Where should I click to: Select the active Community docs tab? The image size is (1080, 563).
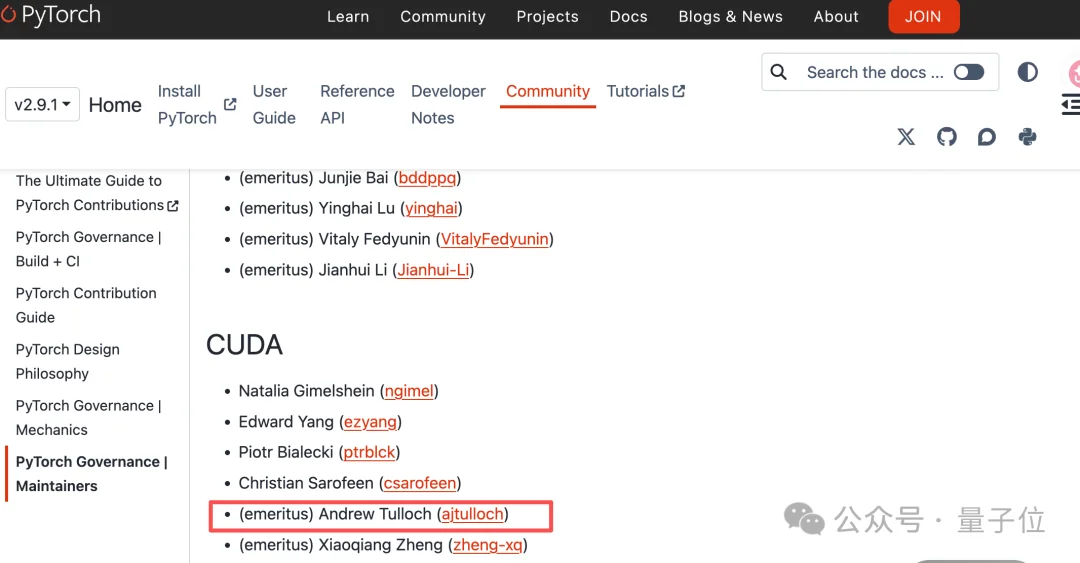pos(548,92)
